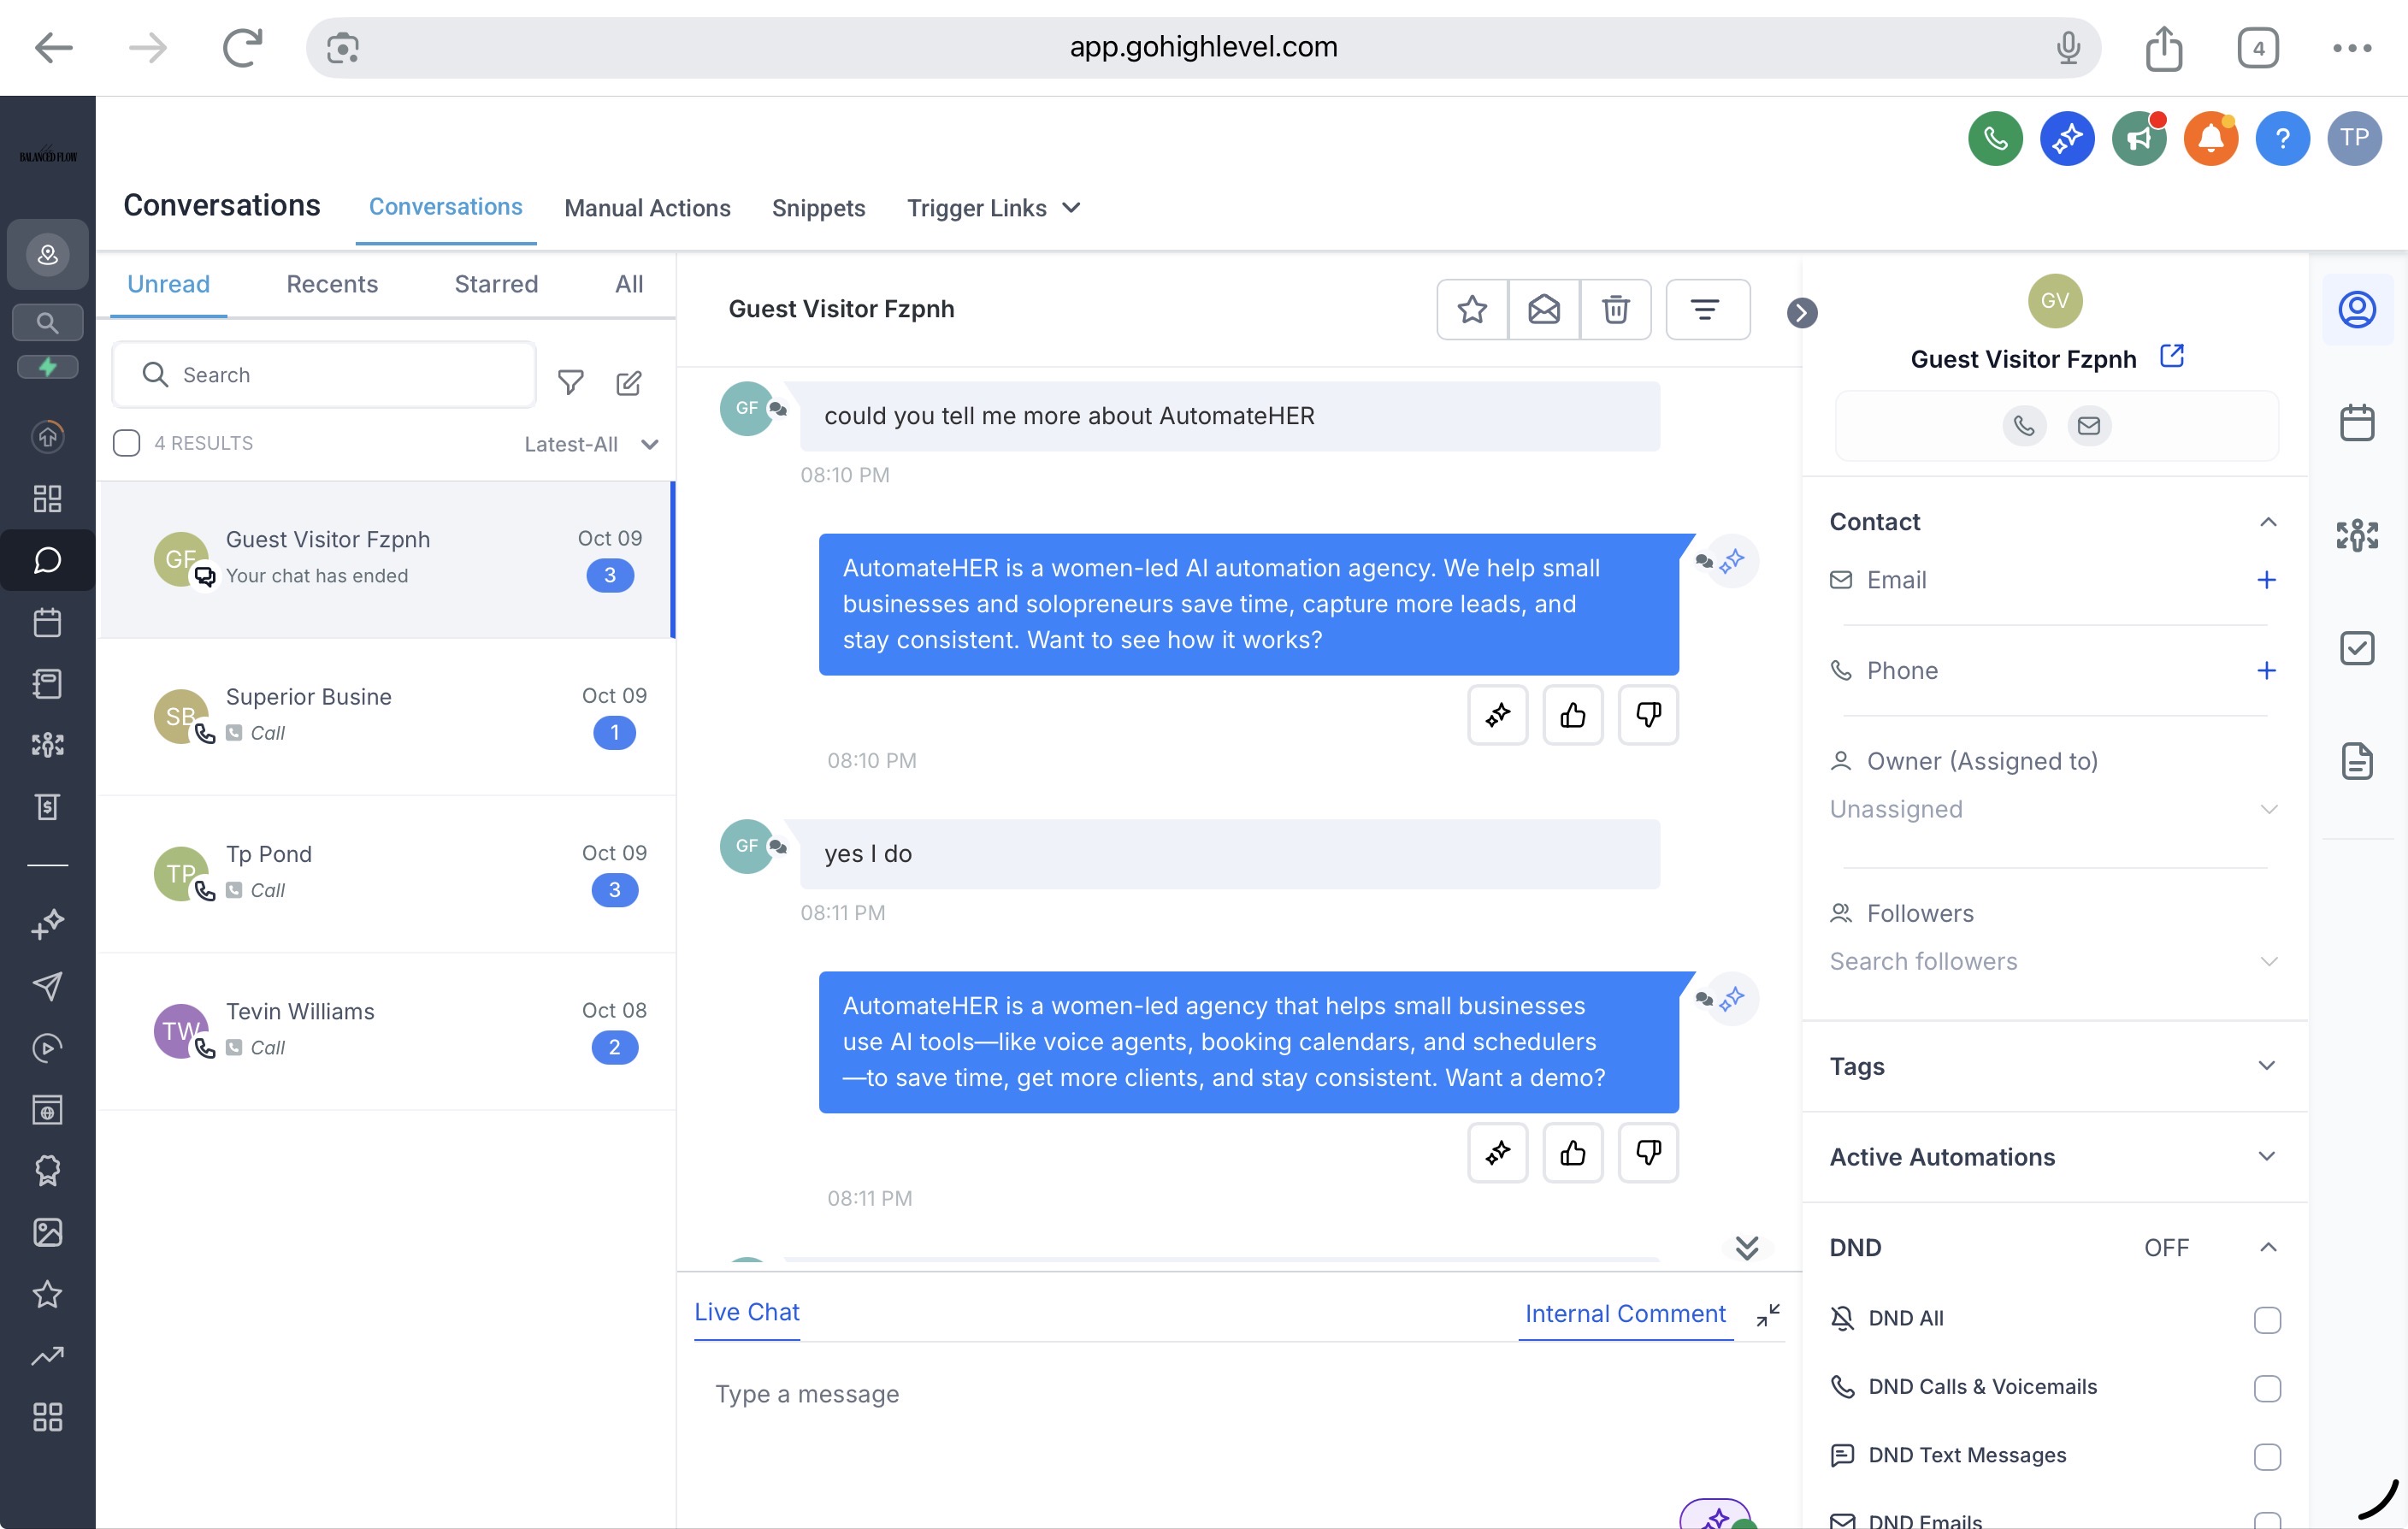The height and width of the screenshot is (1529, 2408).
Task: Expand the Tags section
Action: (2266, 1066)
